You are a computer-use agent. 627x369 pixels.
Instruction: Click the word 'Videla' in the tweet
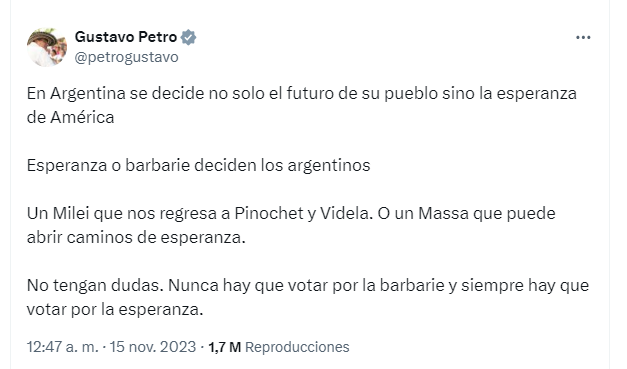346,213
